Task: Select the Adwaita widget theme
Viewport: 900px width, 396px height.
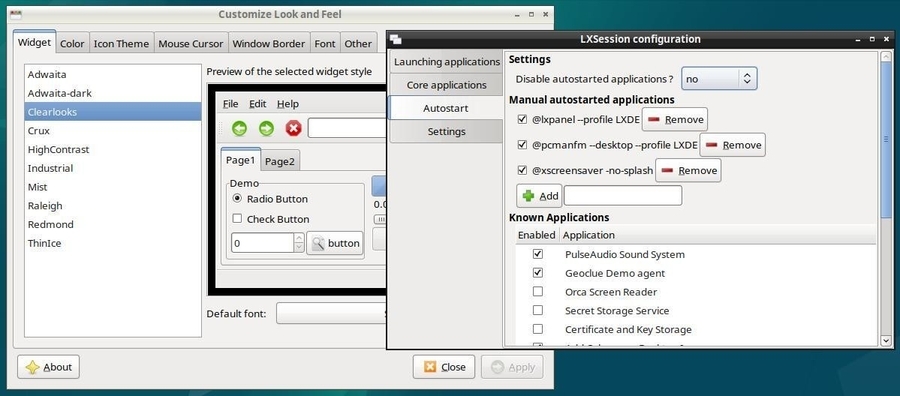Action: click(x=113, y=75)
